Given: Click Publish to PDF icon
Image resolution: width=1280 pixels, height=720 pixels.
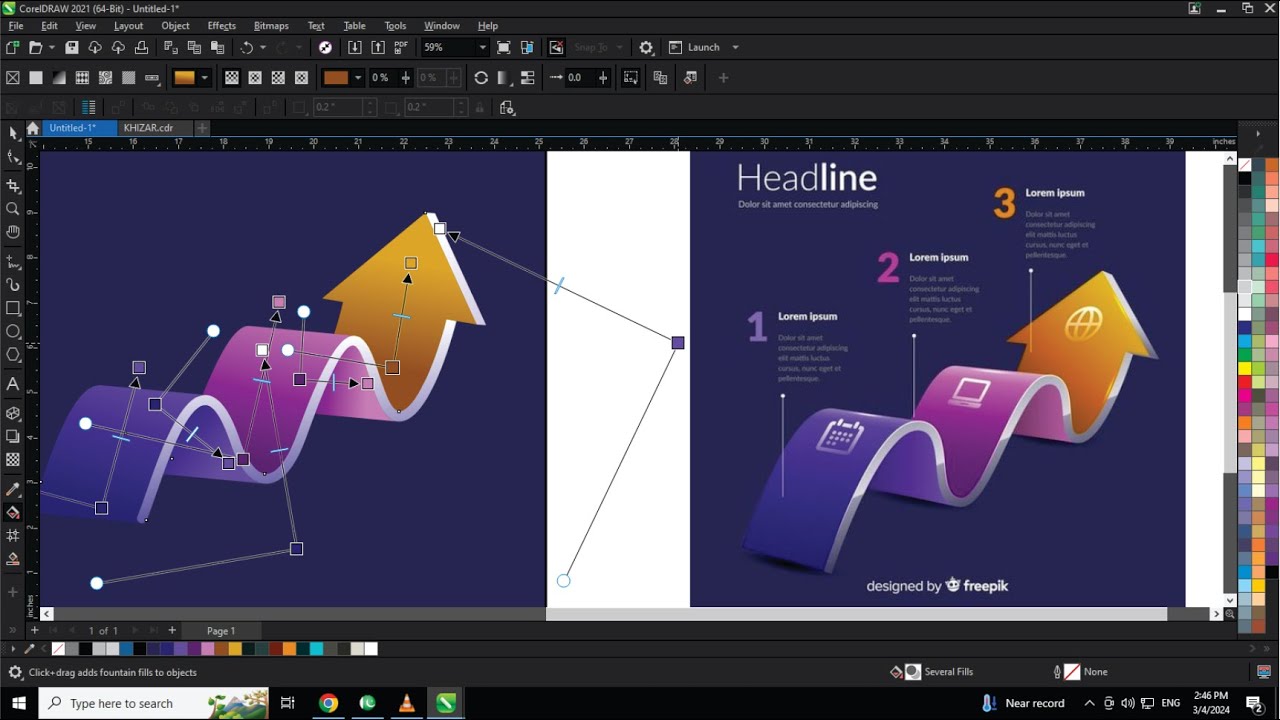Looking at the screenshot, I should coord(401,47).
